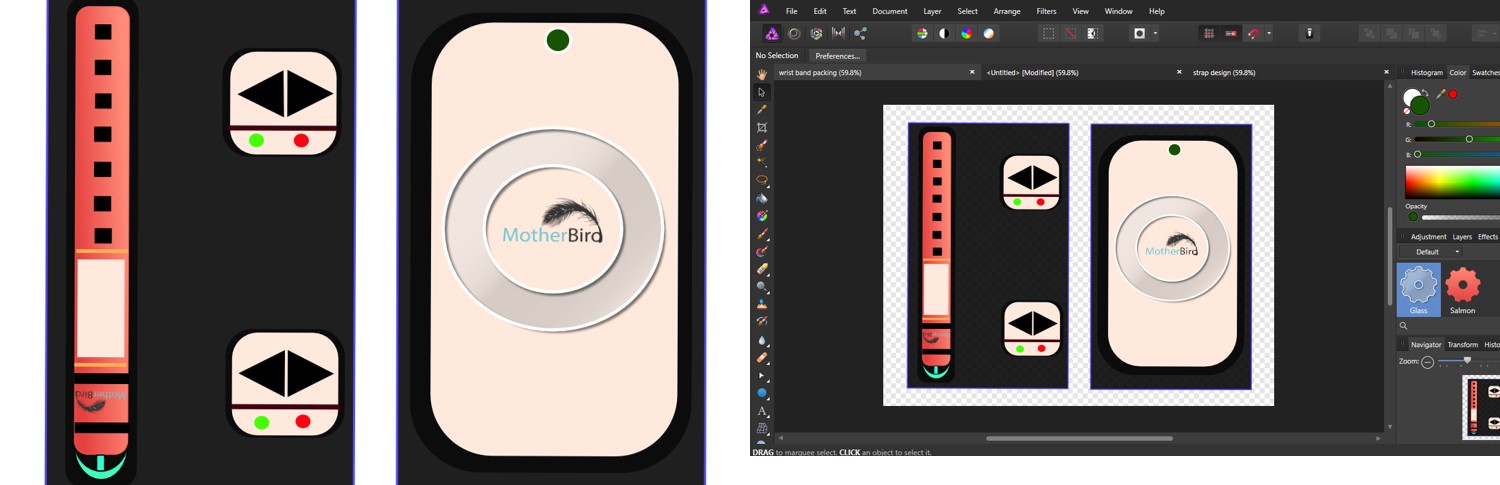The image size is (1500, 485).
Task: Open the Edit menu
Action: [x=820, y=11]
